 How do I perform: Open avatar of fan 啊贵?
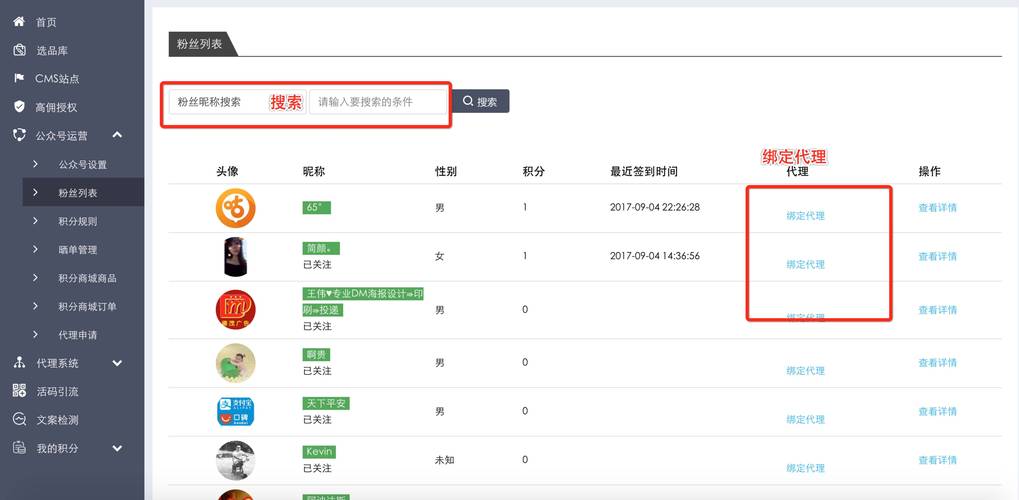point(235,363)
